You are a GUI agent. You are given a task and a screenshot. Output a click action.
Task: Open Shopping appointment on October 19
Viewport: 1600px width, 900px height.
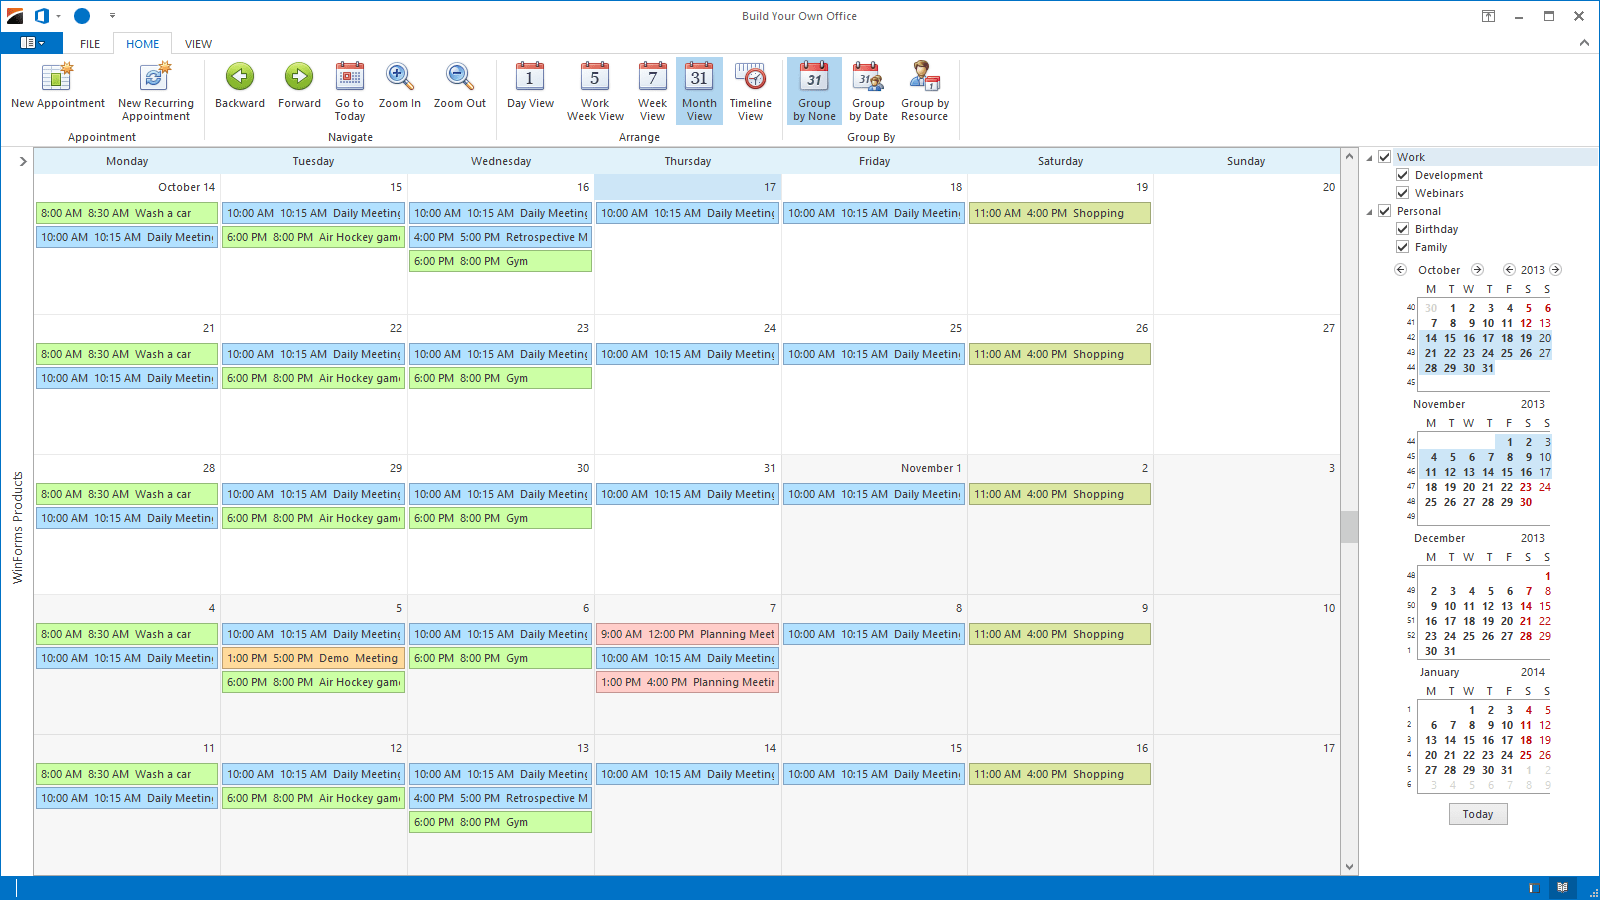pos(1060,213)
